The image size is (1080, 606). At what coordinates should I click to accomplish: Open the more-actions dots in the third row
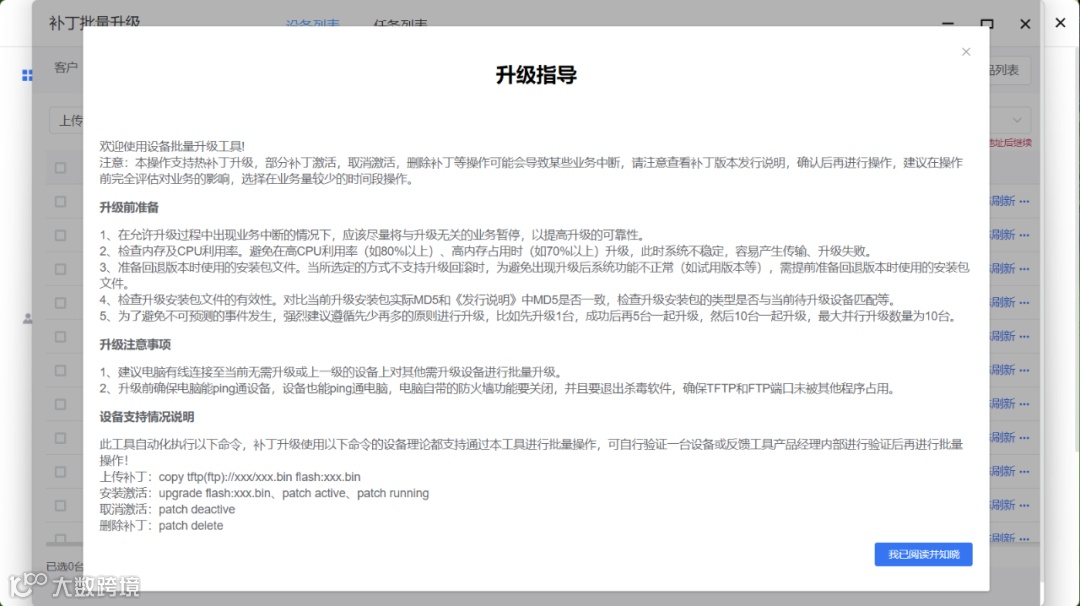1024,269
